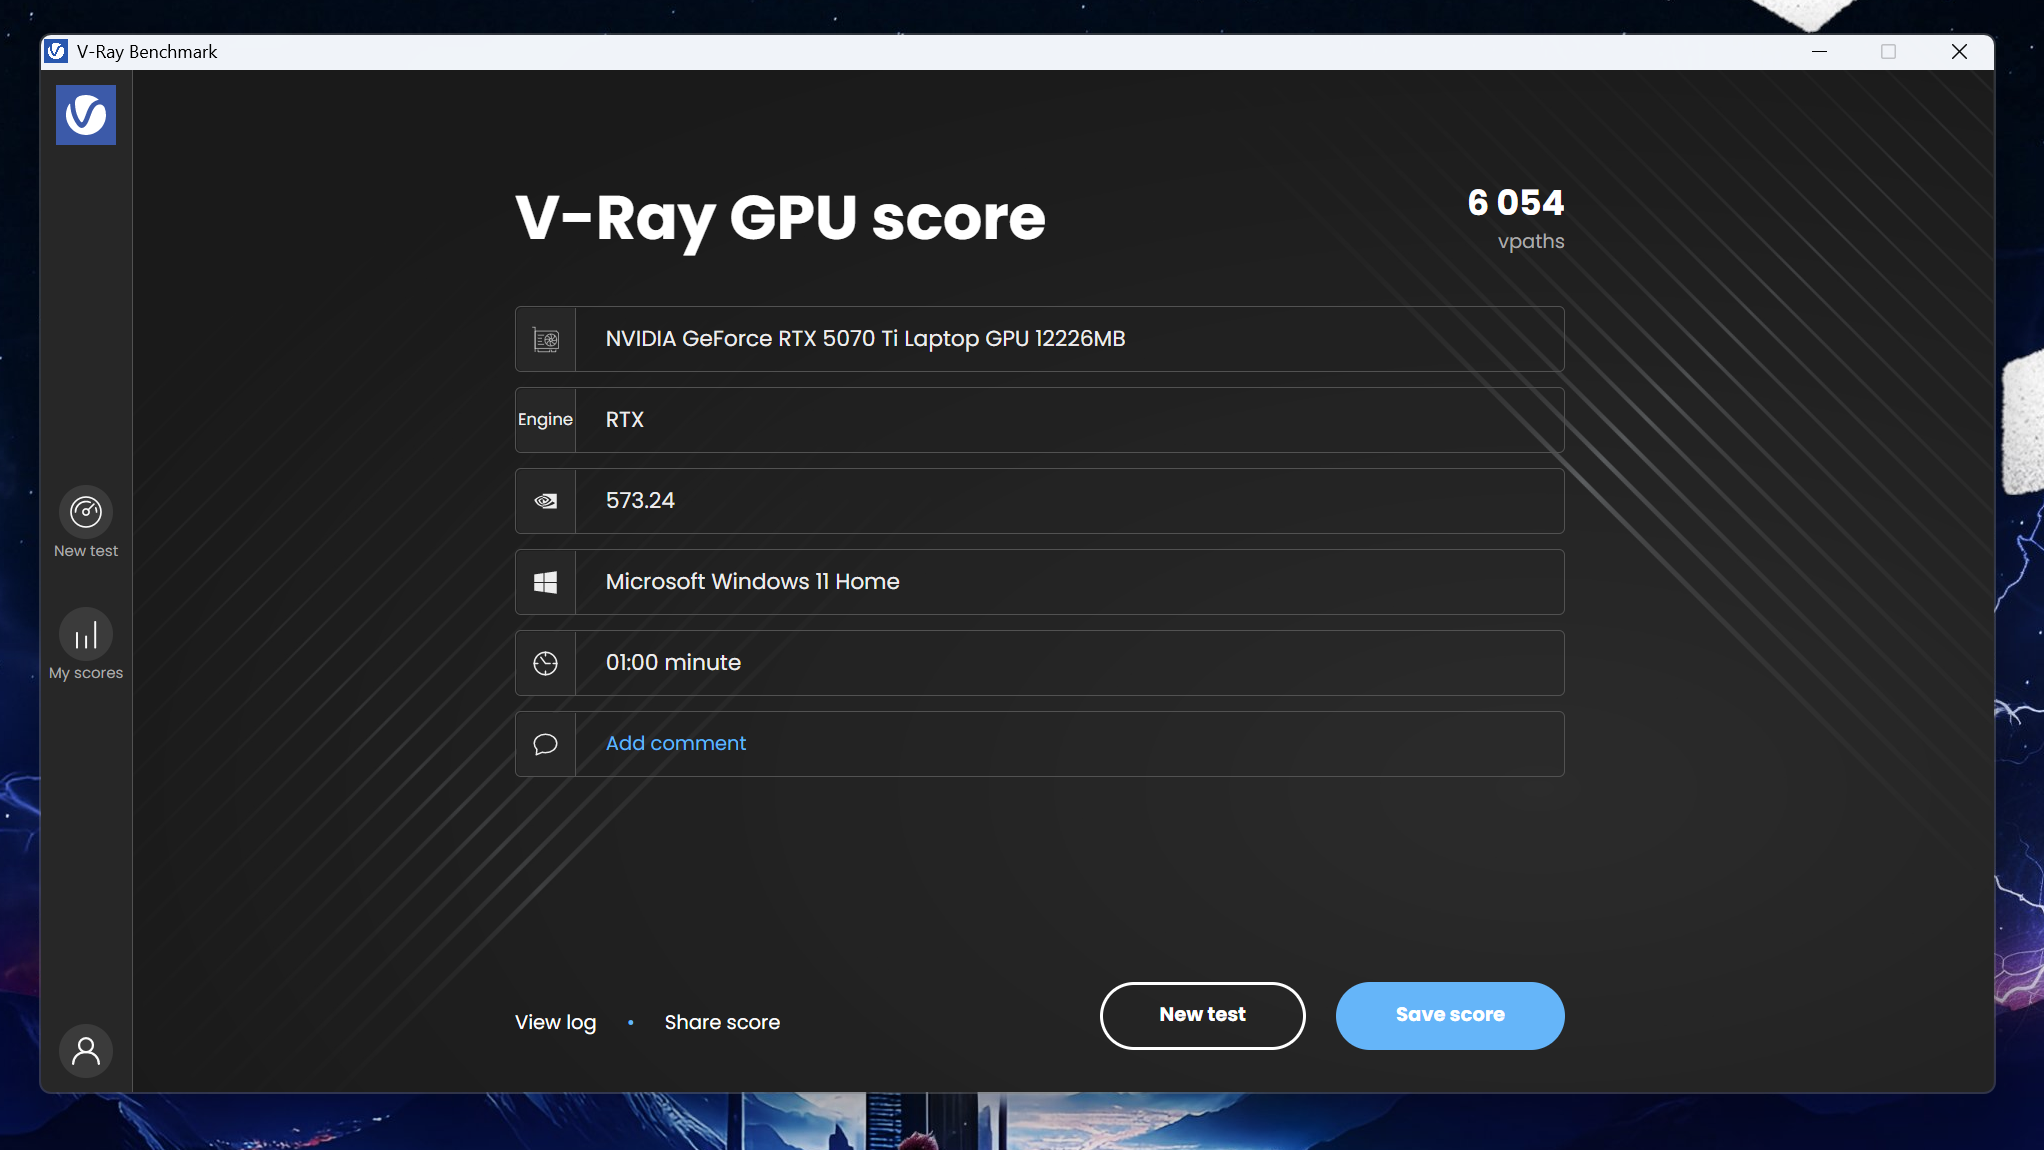Click the New test sidebar label
The height and width of the screenshot is (1150, 2044).
(86, 551)
